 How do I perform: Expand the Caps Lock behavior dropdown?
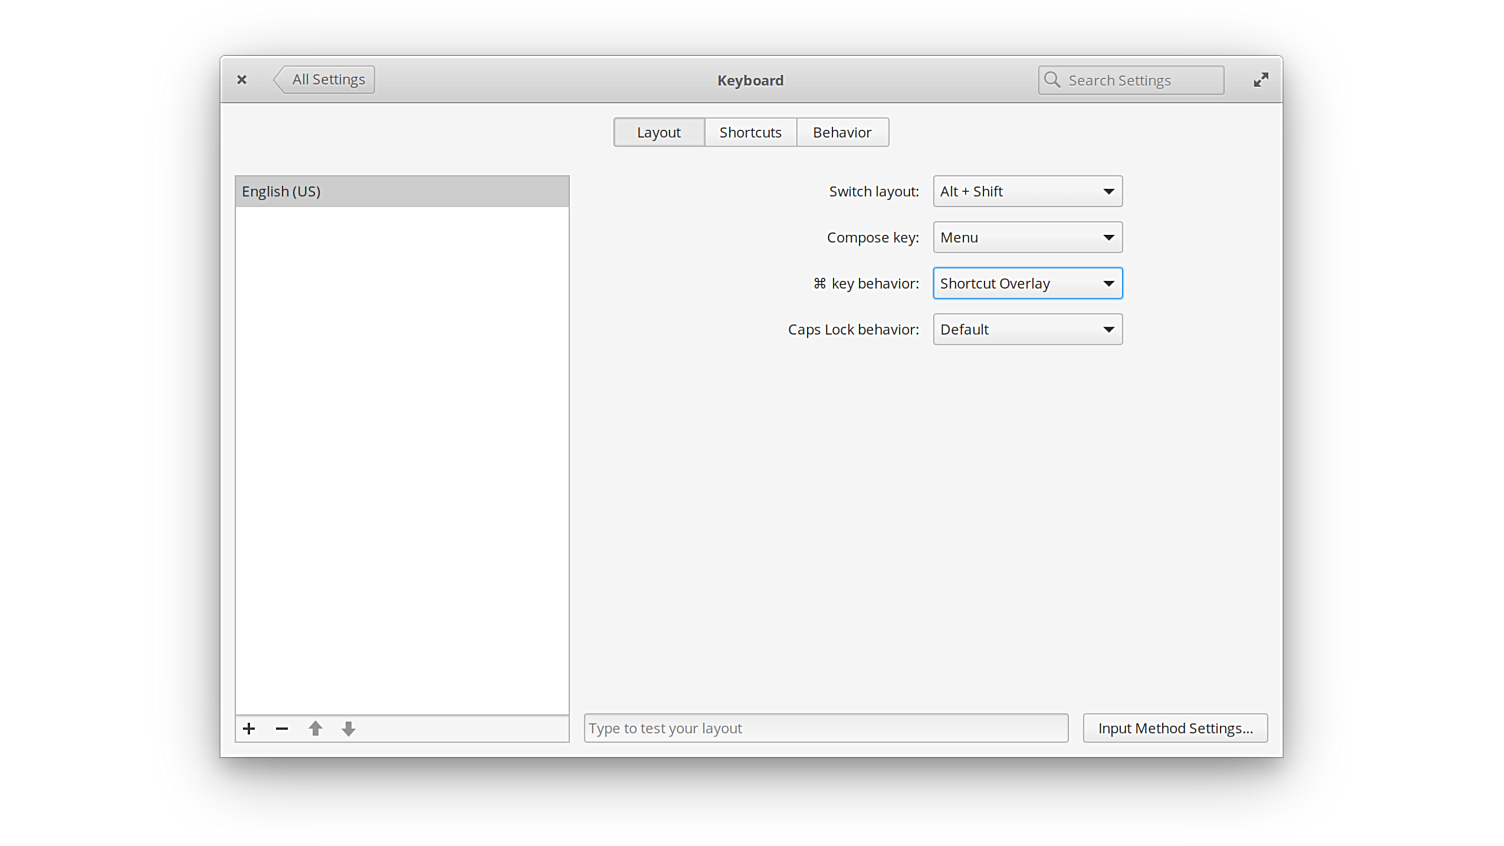click(x=1027, y=329)
